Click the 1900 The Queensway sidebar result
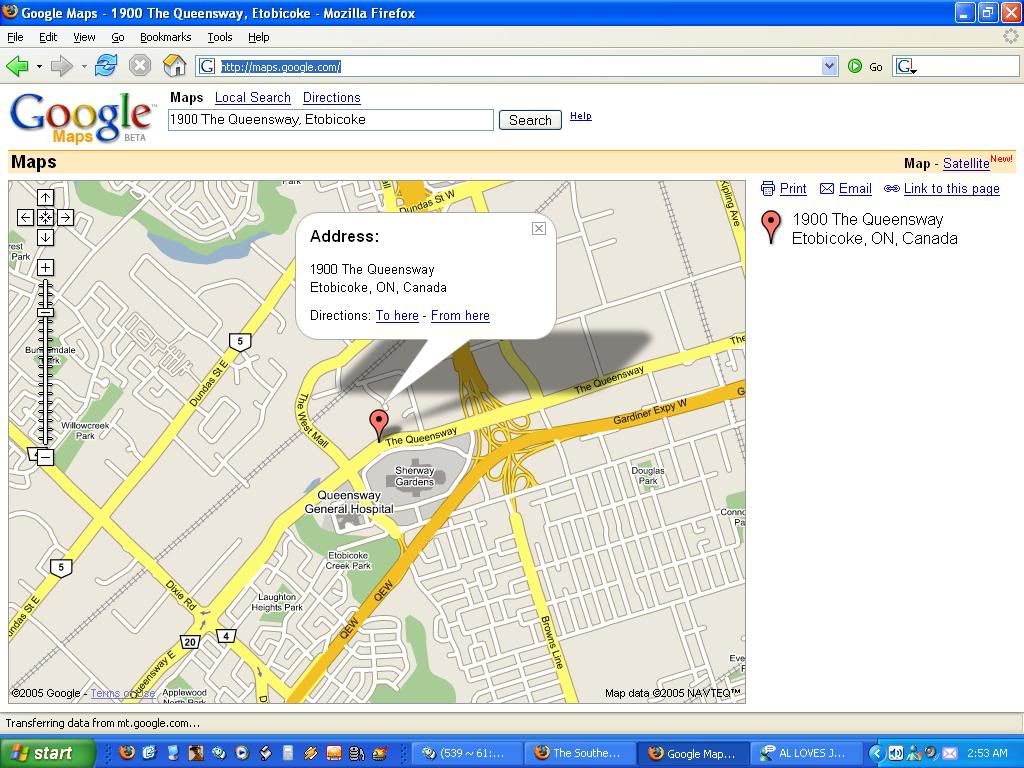The height and width of the screenshot is (768, 1024). click(x=874, y=229)
